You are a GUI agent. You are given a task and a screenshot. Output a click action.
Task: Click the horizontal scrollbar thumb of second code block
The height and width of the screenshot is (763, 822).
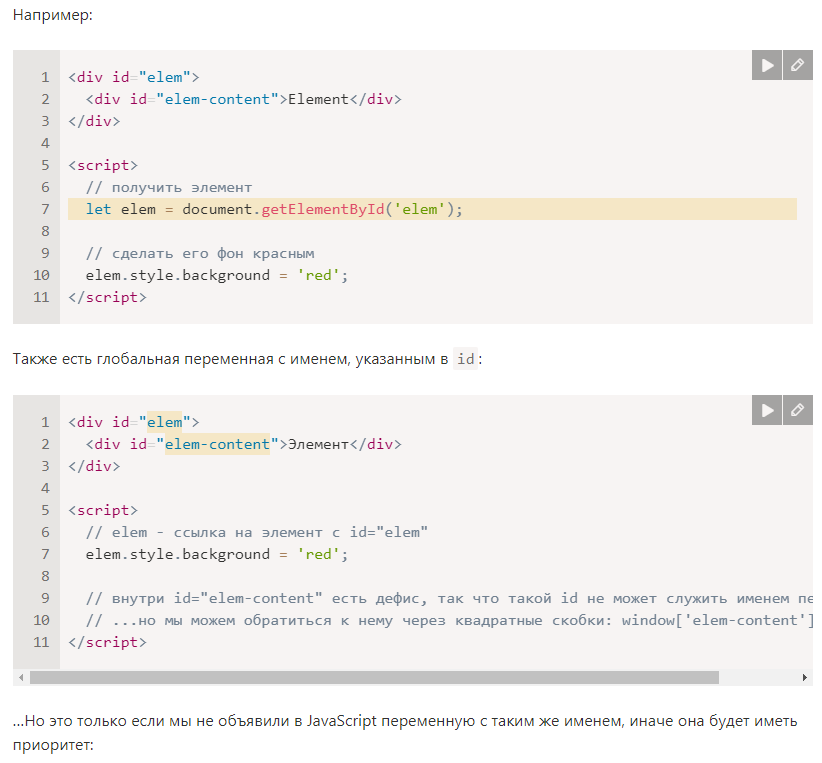374,678
